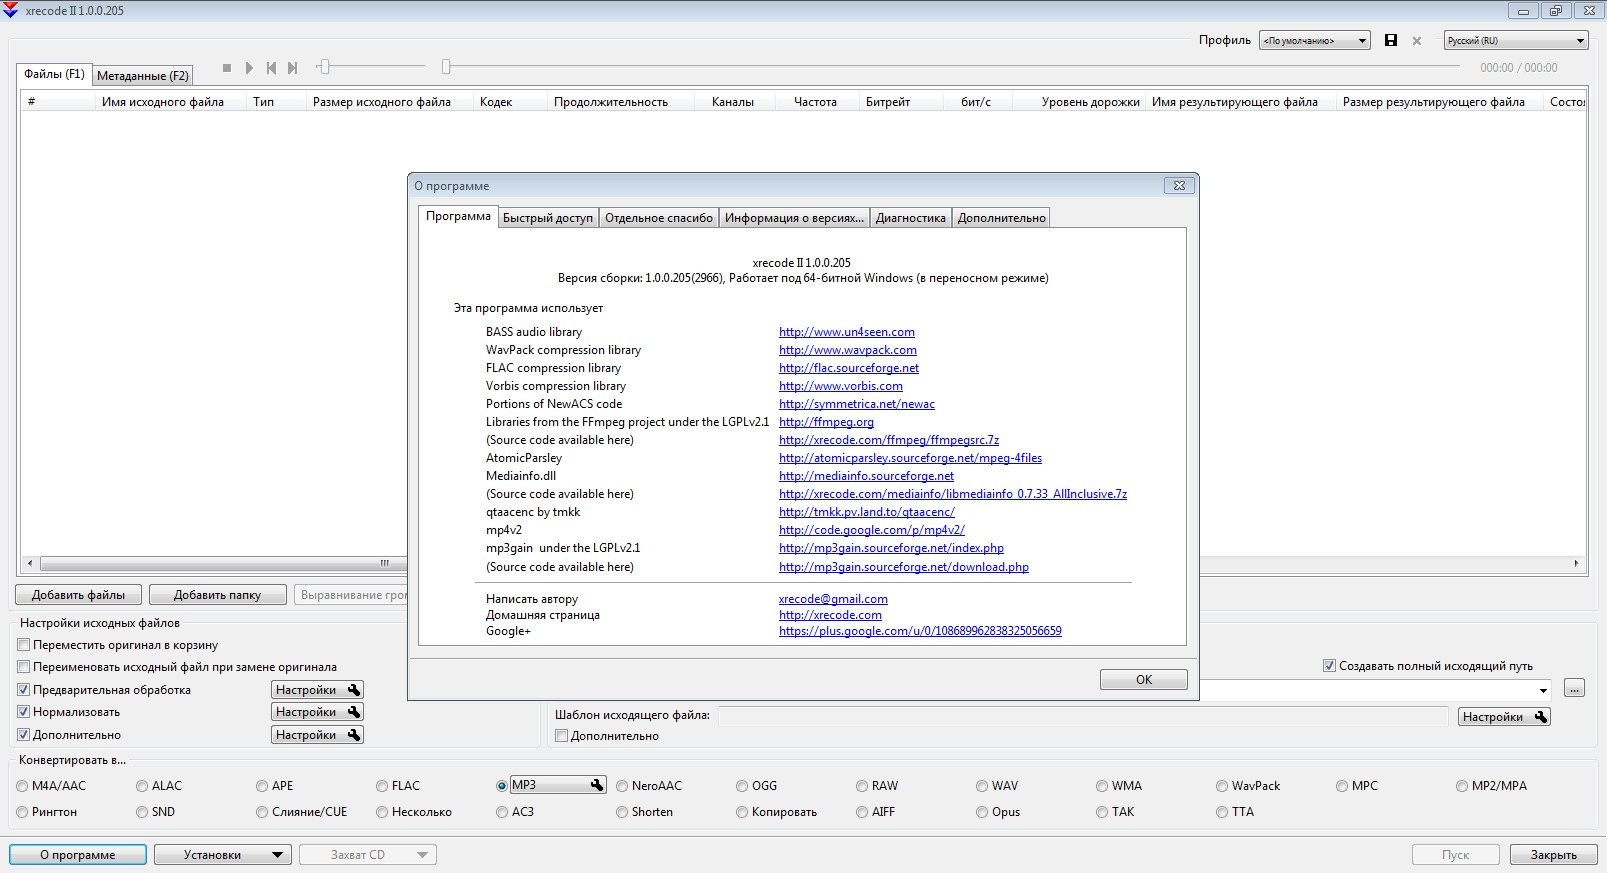This screenshot has height=873, width=1607.
Task: Click the Шаблон исходящего файла input field
Action: tap(1083, 716)
